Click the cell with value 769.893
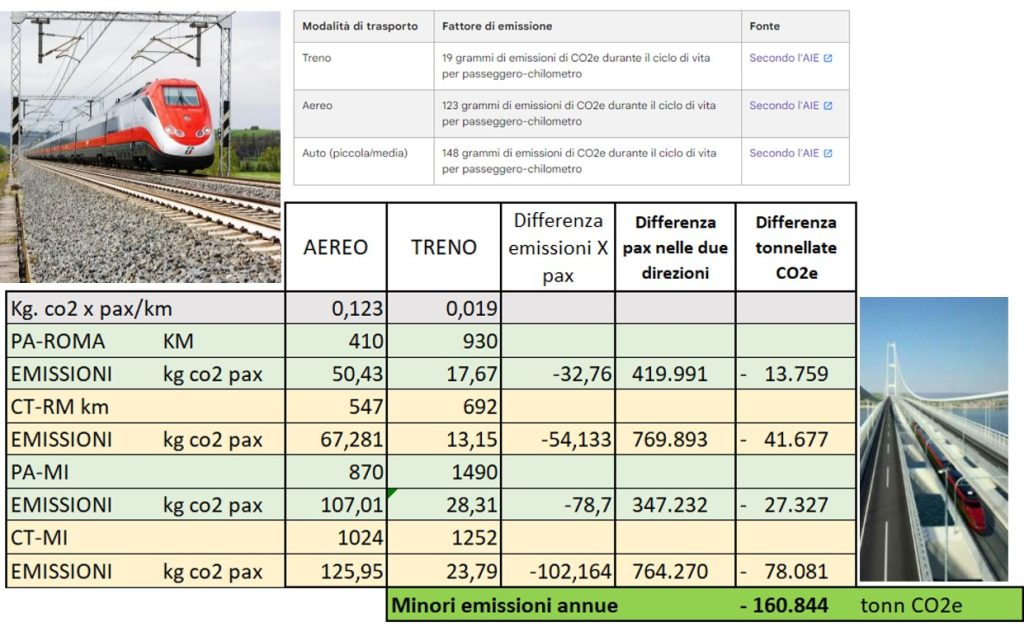 pyautogui.click(x=674, y=439)
